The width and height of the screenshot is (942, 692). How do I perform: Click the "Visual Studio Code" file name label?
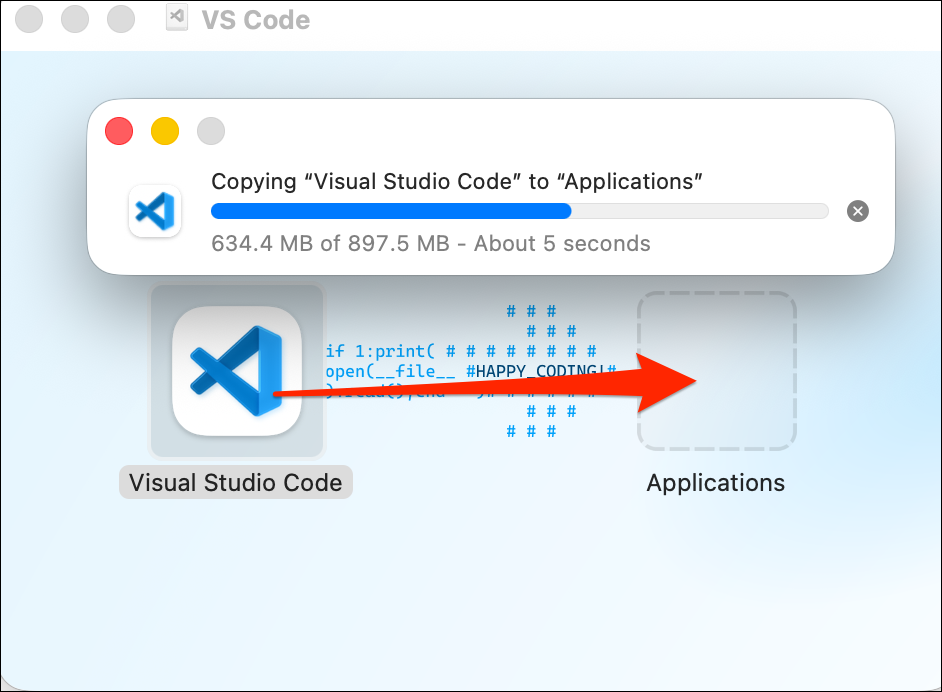236,482
